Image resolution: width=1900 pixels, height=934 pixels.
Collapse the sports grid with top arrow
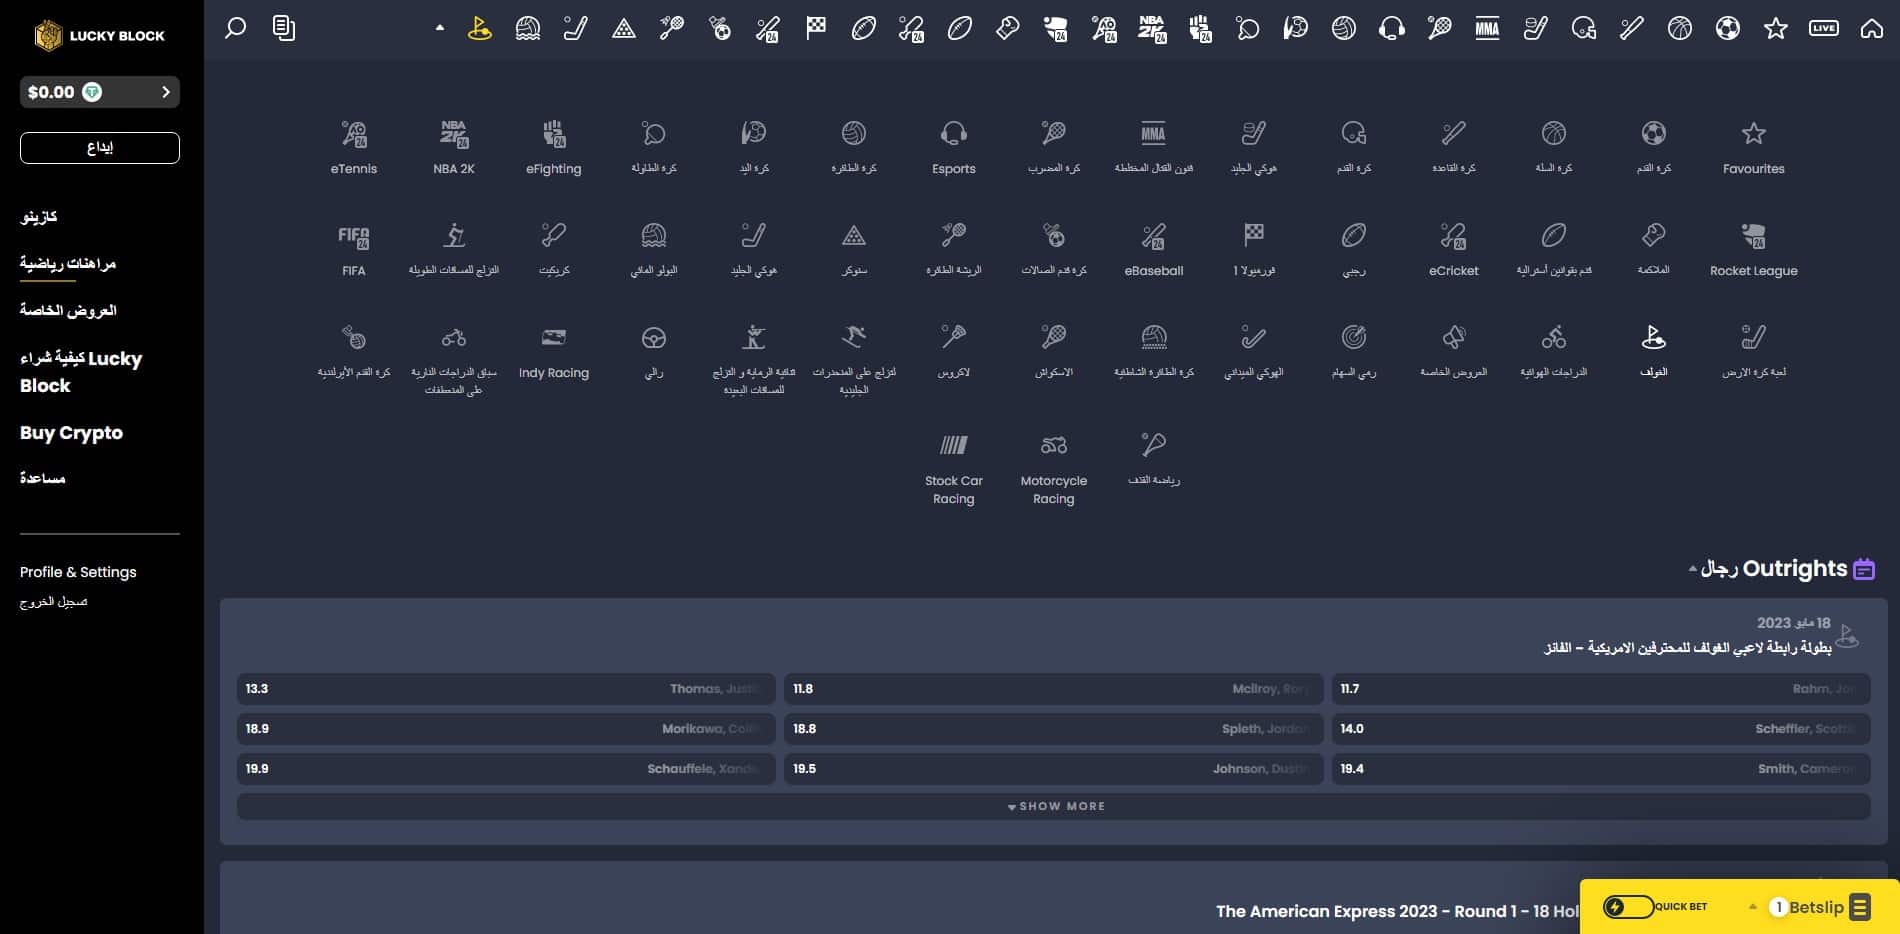(x=439, y=28)
